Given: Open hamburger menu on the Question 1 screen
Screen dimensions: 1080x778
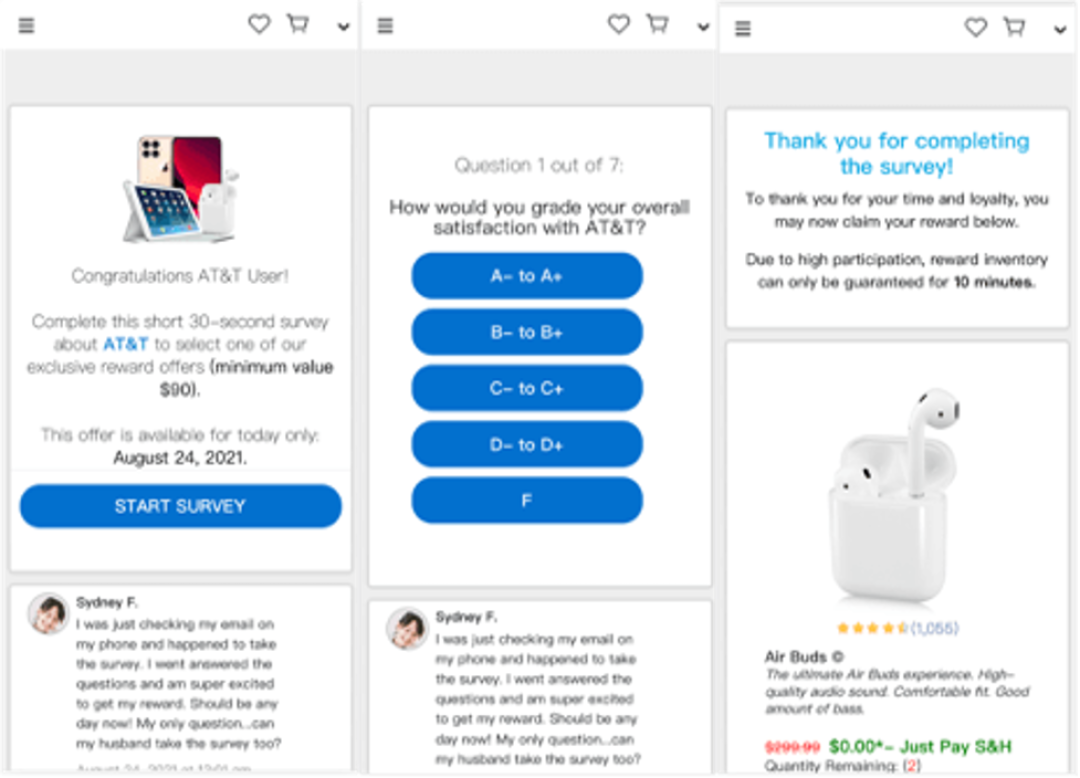Looking at the screenshot, I should (385, 26).
